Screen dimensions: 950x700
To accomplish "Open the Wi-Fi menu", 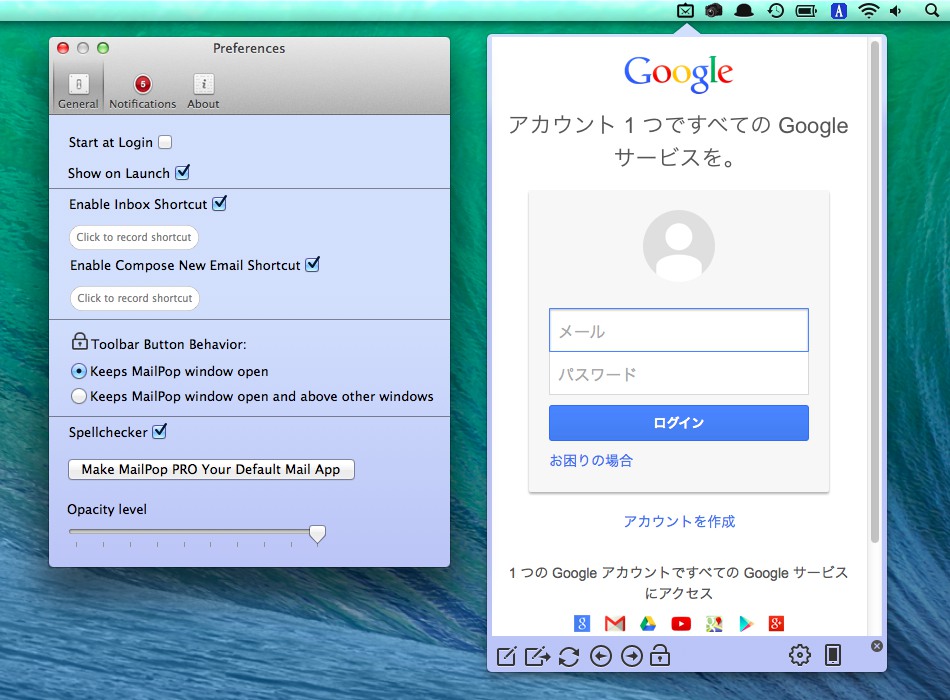I will [869, 10].
